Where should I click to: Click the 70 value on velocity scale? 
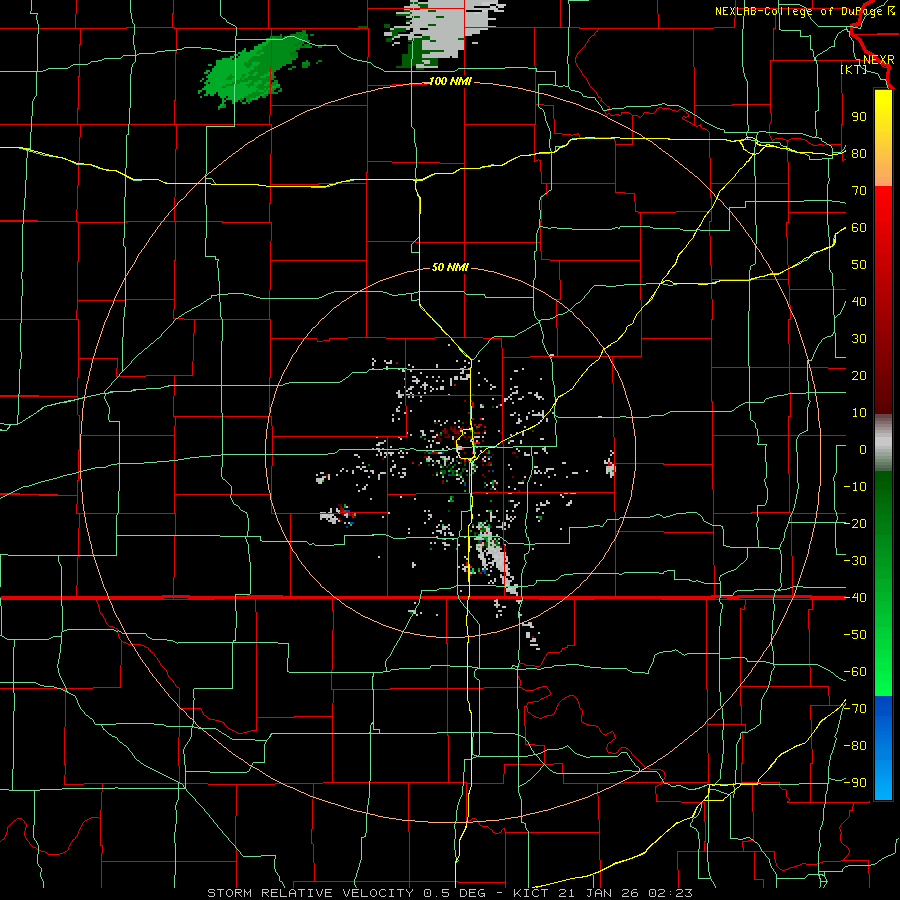pyautogui.click(x=859, y=191)
